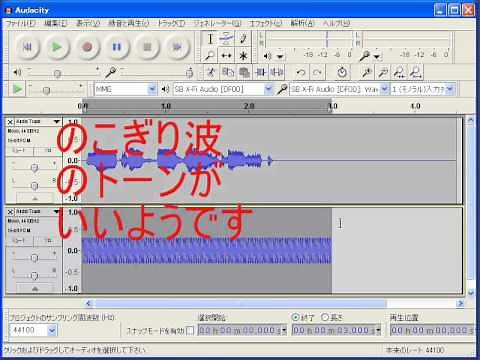Image resolution: width=480 pixels, height=360 pixels.
Task: Click the first track's gain slider
Action: coord(34,167)
